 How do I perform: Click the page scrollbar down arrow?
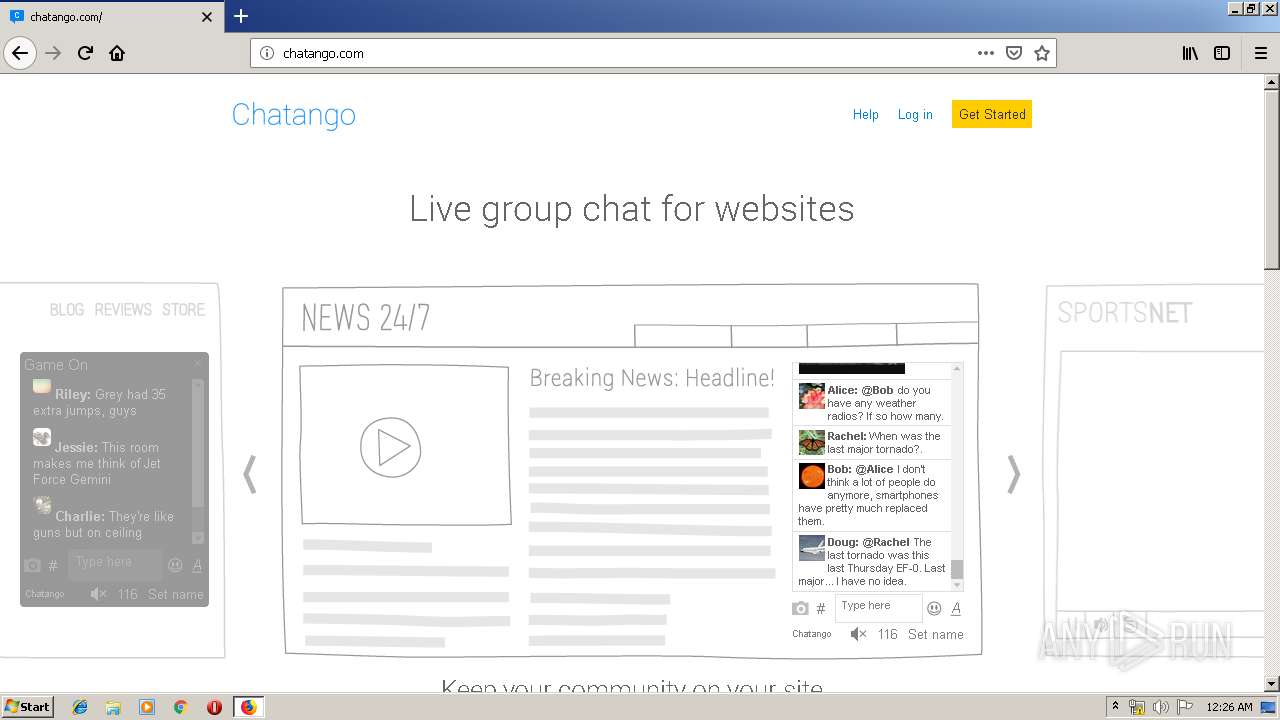[1272, 684]
